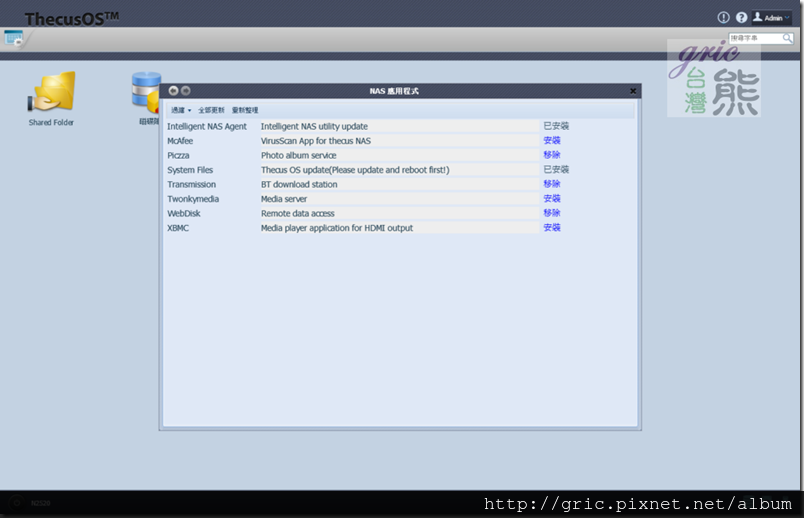Image resolution: width=804 pixels, height=518 pixels.
Task: Click the back arrow in the NAS application window
Action: (173, 91)
